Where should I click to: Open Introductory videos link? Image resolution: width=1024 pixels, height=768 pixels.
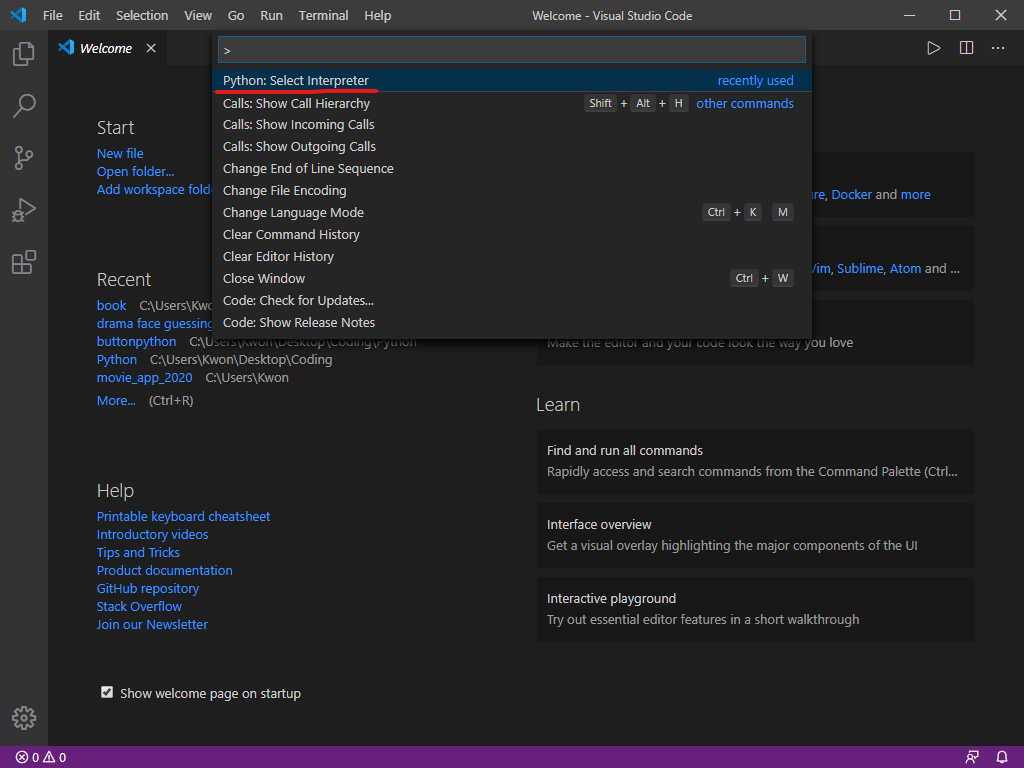tap(152, 535)
